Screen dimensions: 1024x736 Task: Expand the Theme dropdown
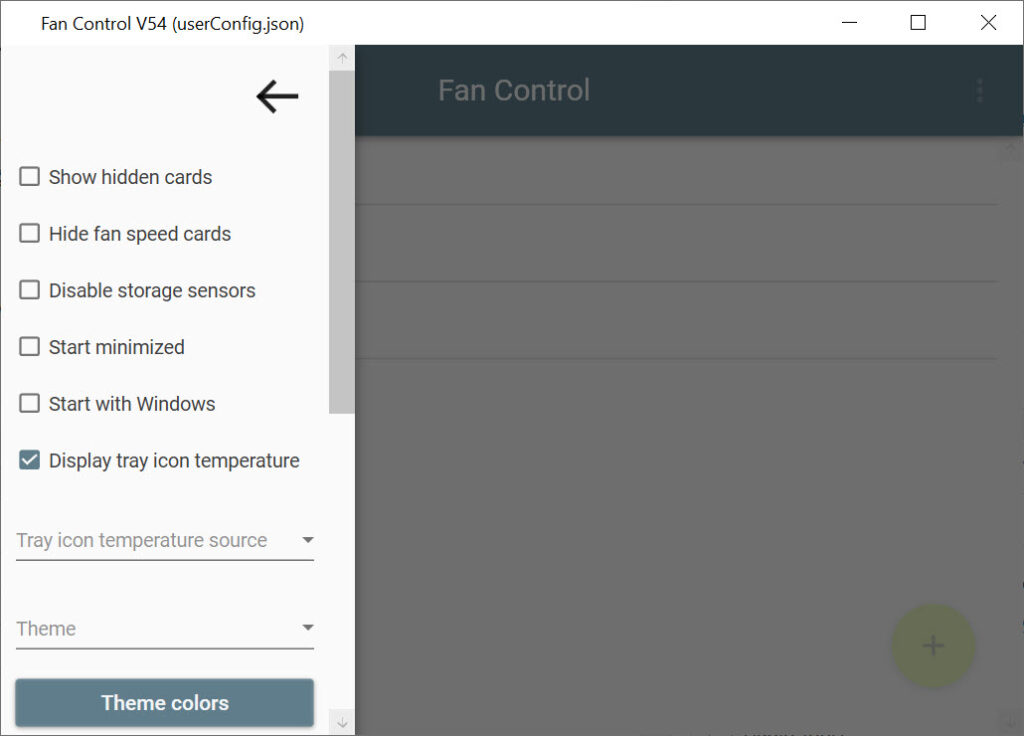pyautogui.click(x=165, y=628)
